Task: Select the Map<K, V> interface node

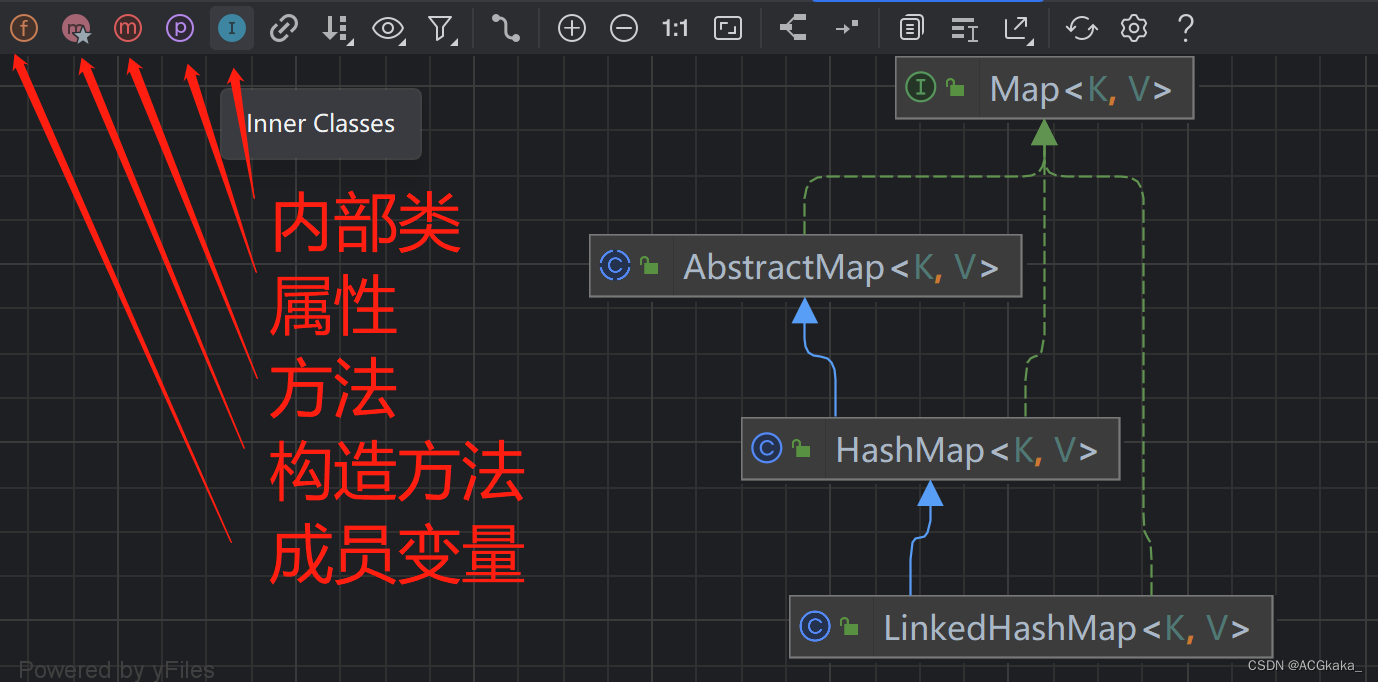Action: click(x=1045, y=89)
